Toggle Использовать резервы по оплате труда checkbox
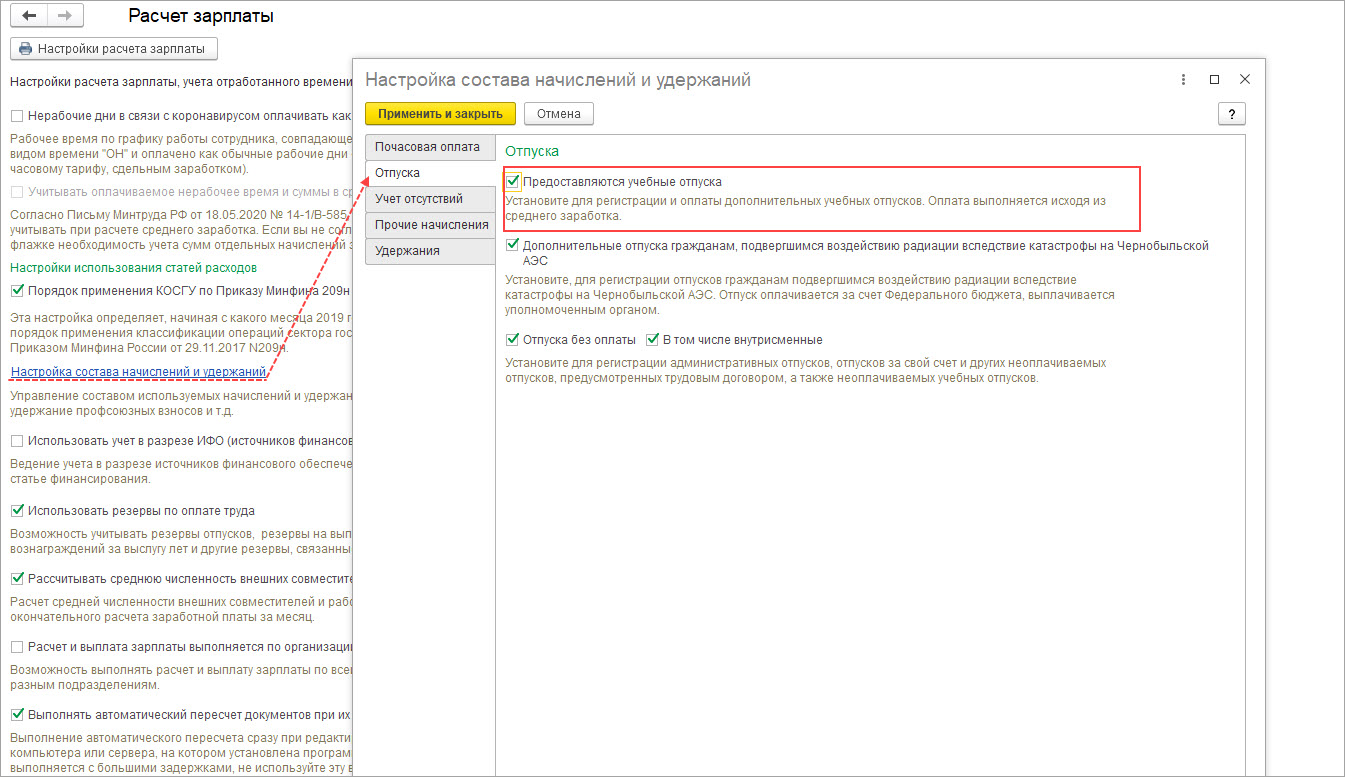The image size is (1345, 777). 17,510
